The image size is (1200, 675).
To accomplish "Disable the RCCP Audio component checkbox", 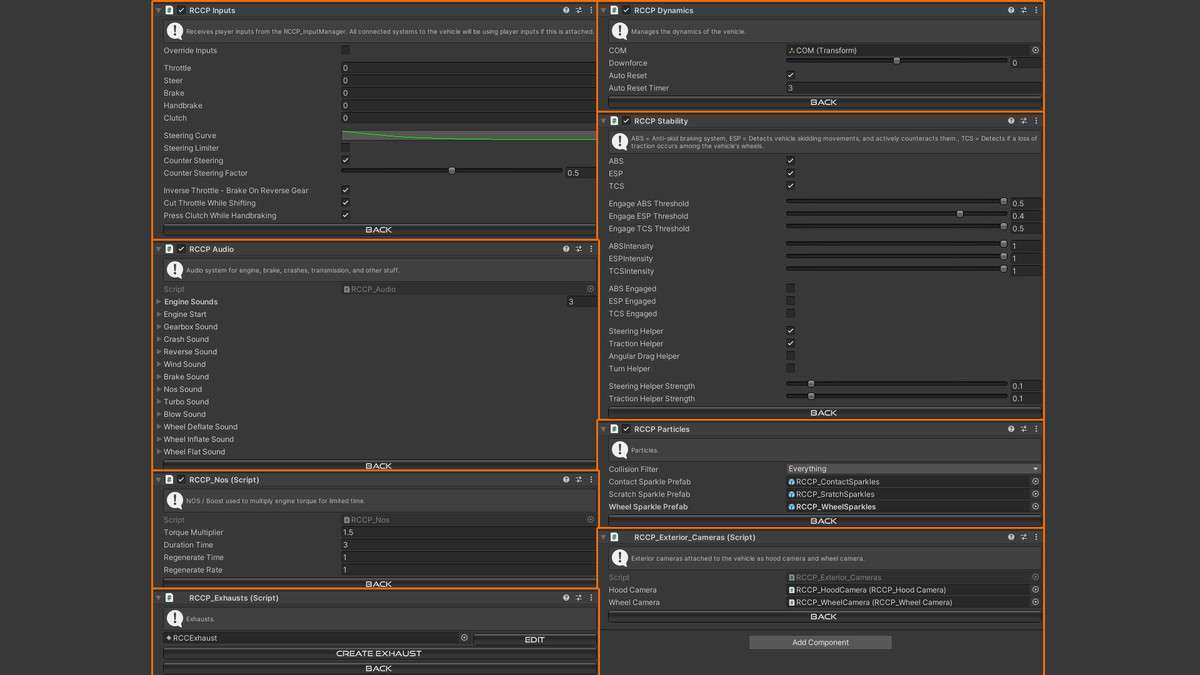I will pos(181,249).
